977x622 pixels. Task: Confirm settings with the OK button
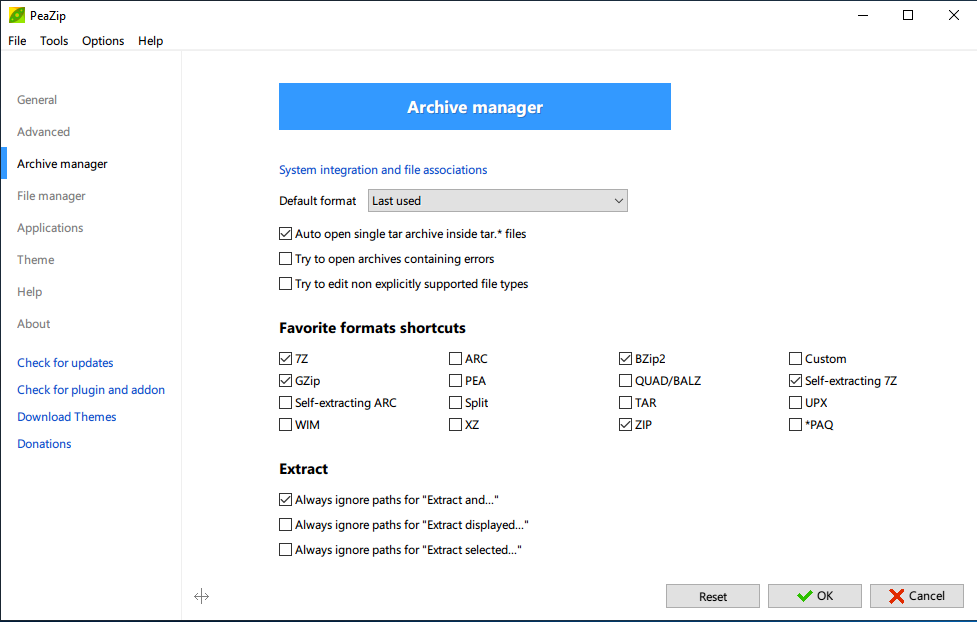pos(815,596)
